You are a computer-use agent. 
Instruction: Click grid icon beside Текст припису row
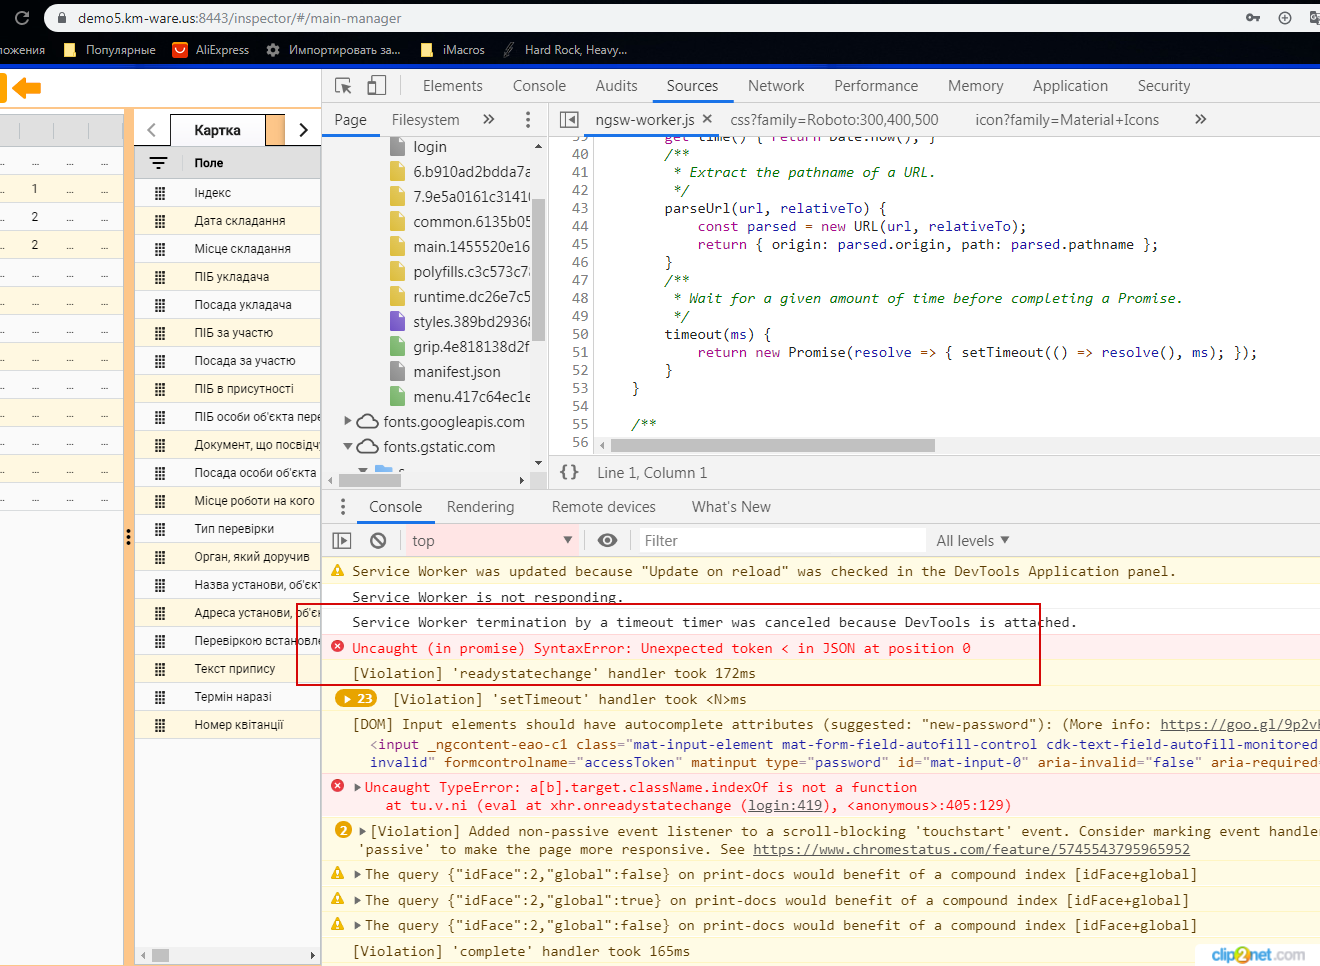tap(160, 669)
